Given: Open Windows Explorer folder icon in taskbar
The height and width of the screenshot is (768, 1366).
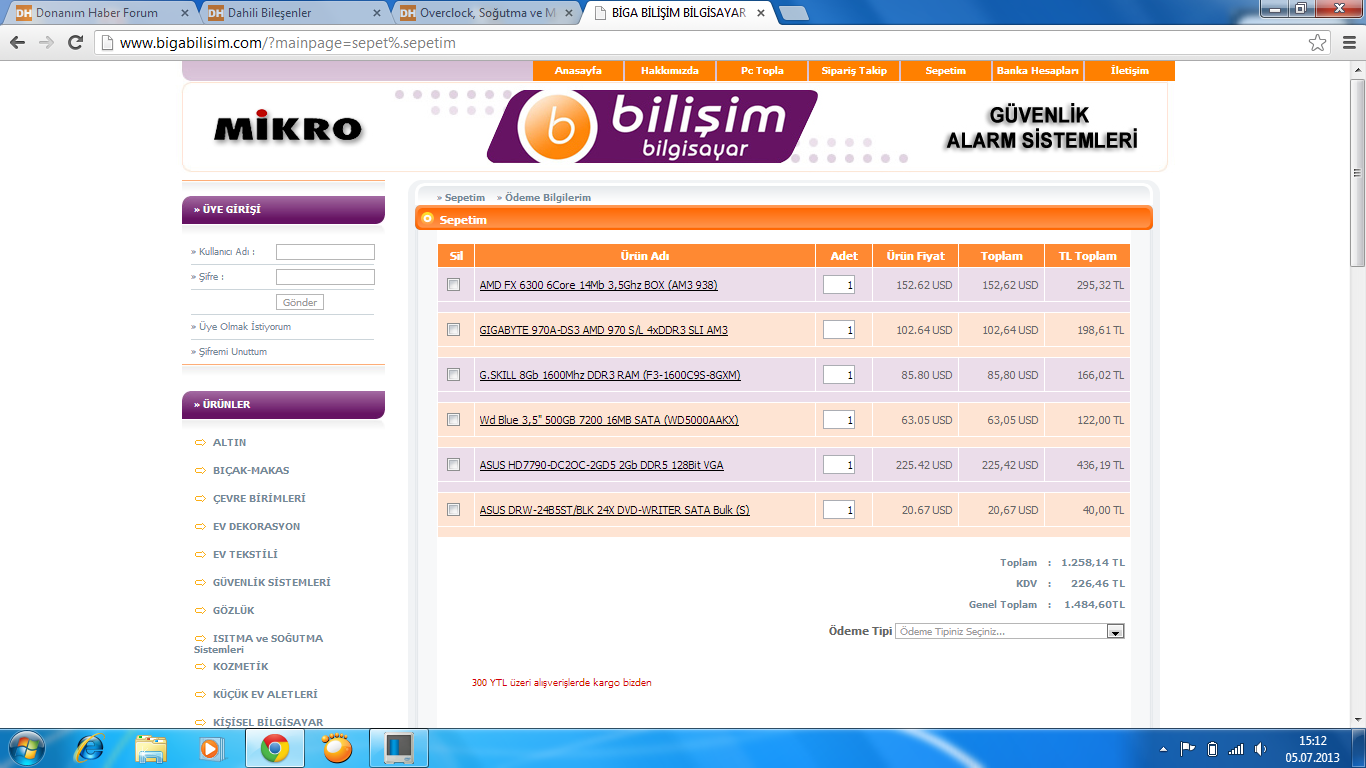Looking at the screenshot, I should (x=151, y=748).
